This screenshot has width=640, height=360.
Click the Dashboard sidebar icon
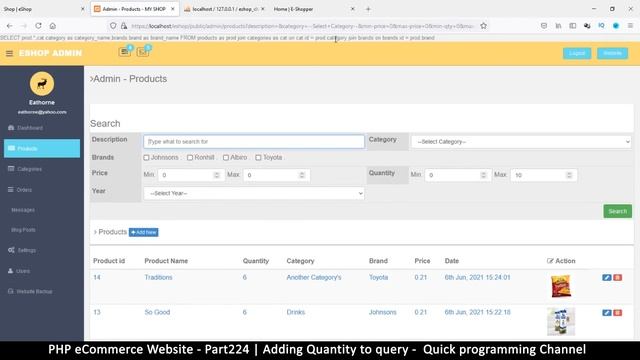[11, 128]
